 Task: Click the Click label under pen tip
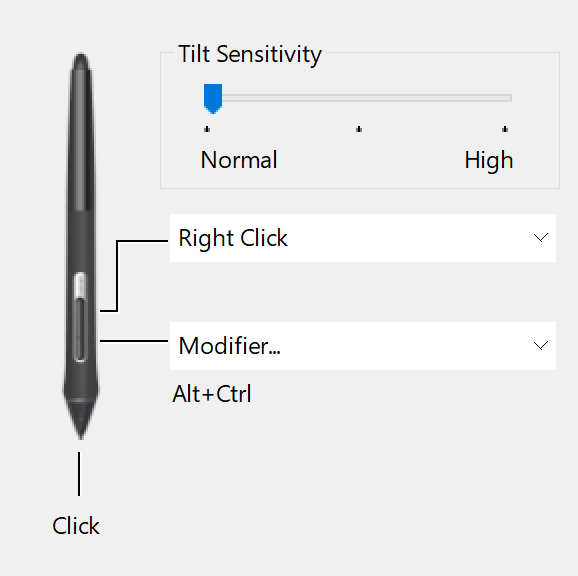tap(76, 526)
